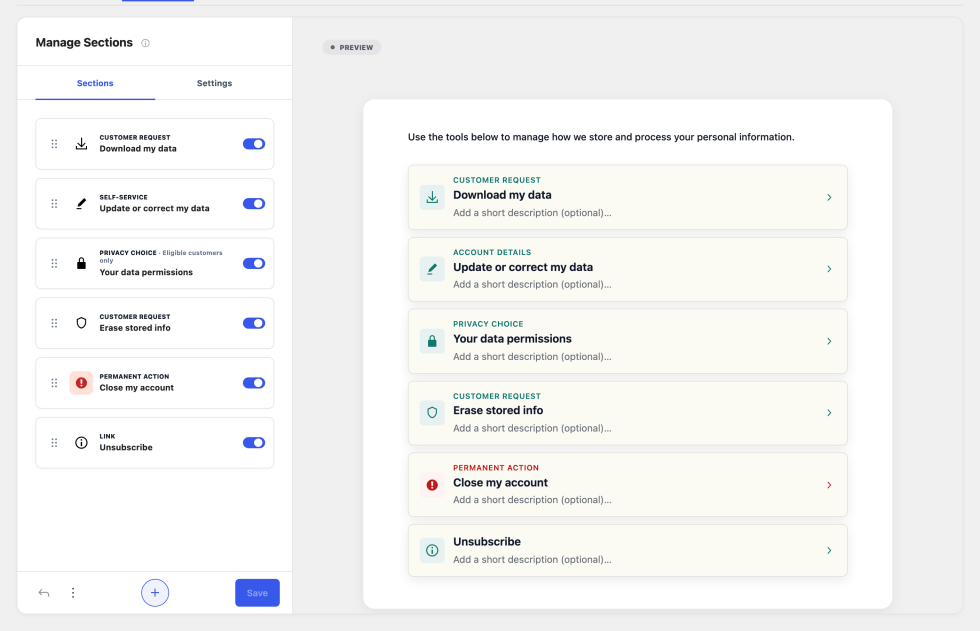
Task: Grab the drag handle for Erase stored info
Action: pos(54,323)
